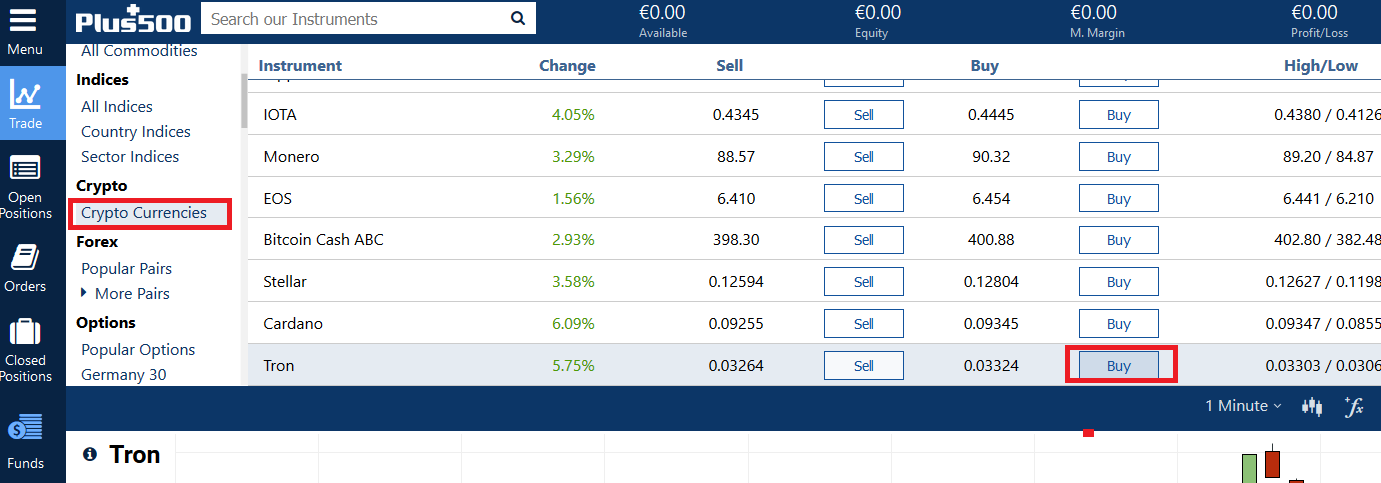Click Sell for Bitcoin Cash ABC
Image resolution: width=1381 pixels, height=483 pixels.
click(x=864, y=240)
